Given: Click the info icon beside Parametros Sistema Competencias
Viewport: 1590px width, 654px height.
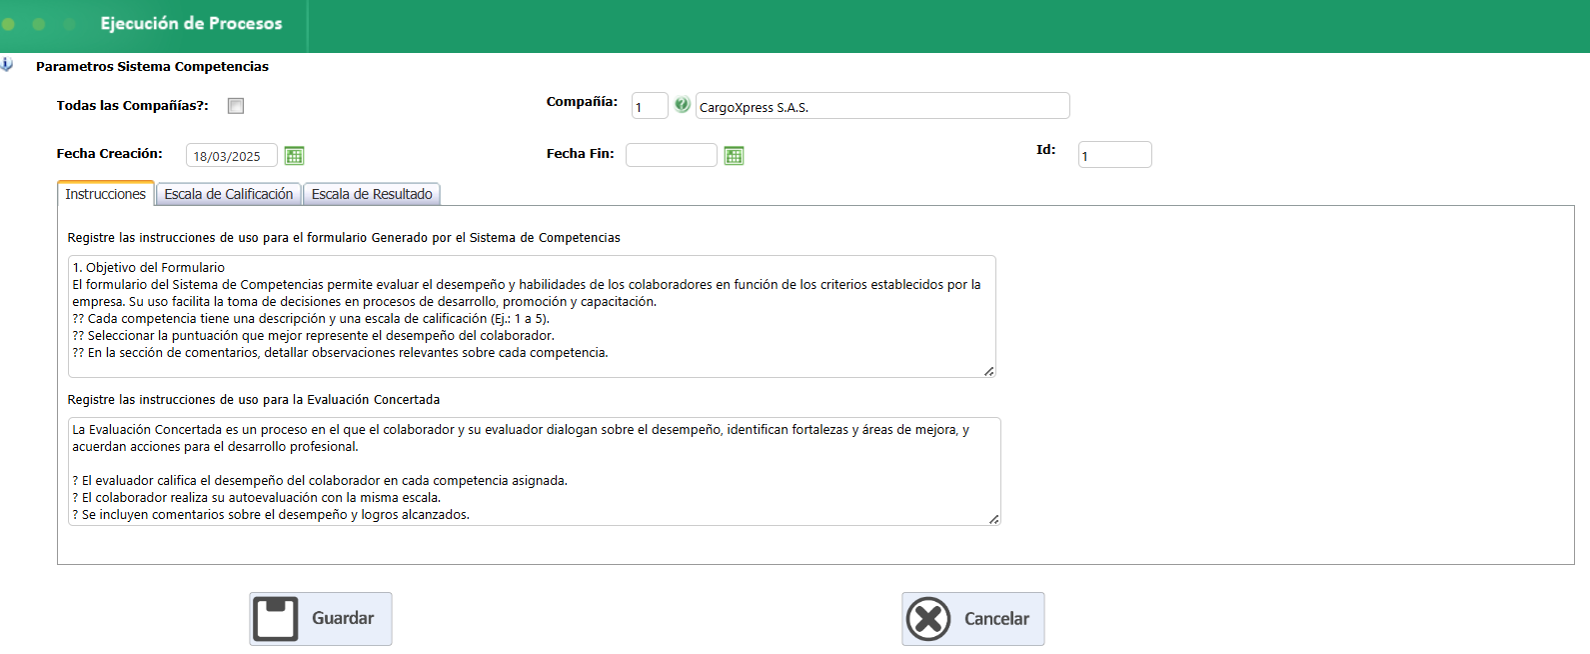Looking at the screenshot, I should click(x=7, y=65).
